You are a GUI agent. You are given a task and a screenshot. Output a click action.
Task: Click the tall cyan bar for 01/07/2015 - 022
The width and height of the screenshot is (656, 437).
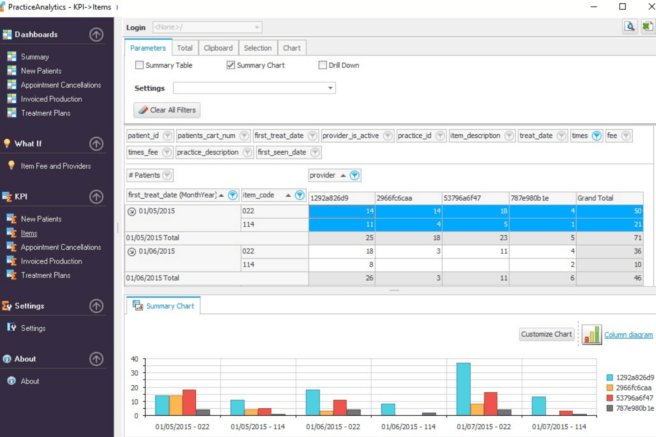(464, 389)
